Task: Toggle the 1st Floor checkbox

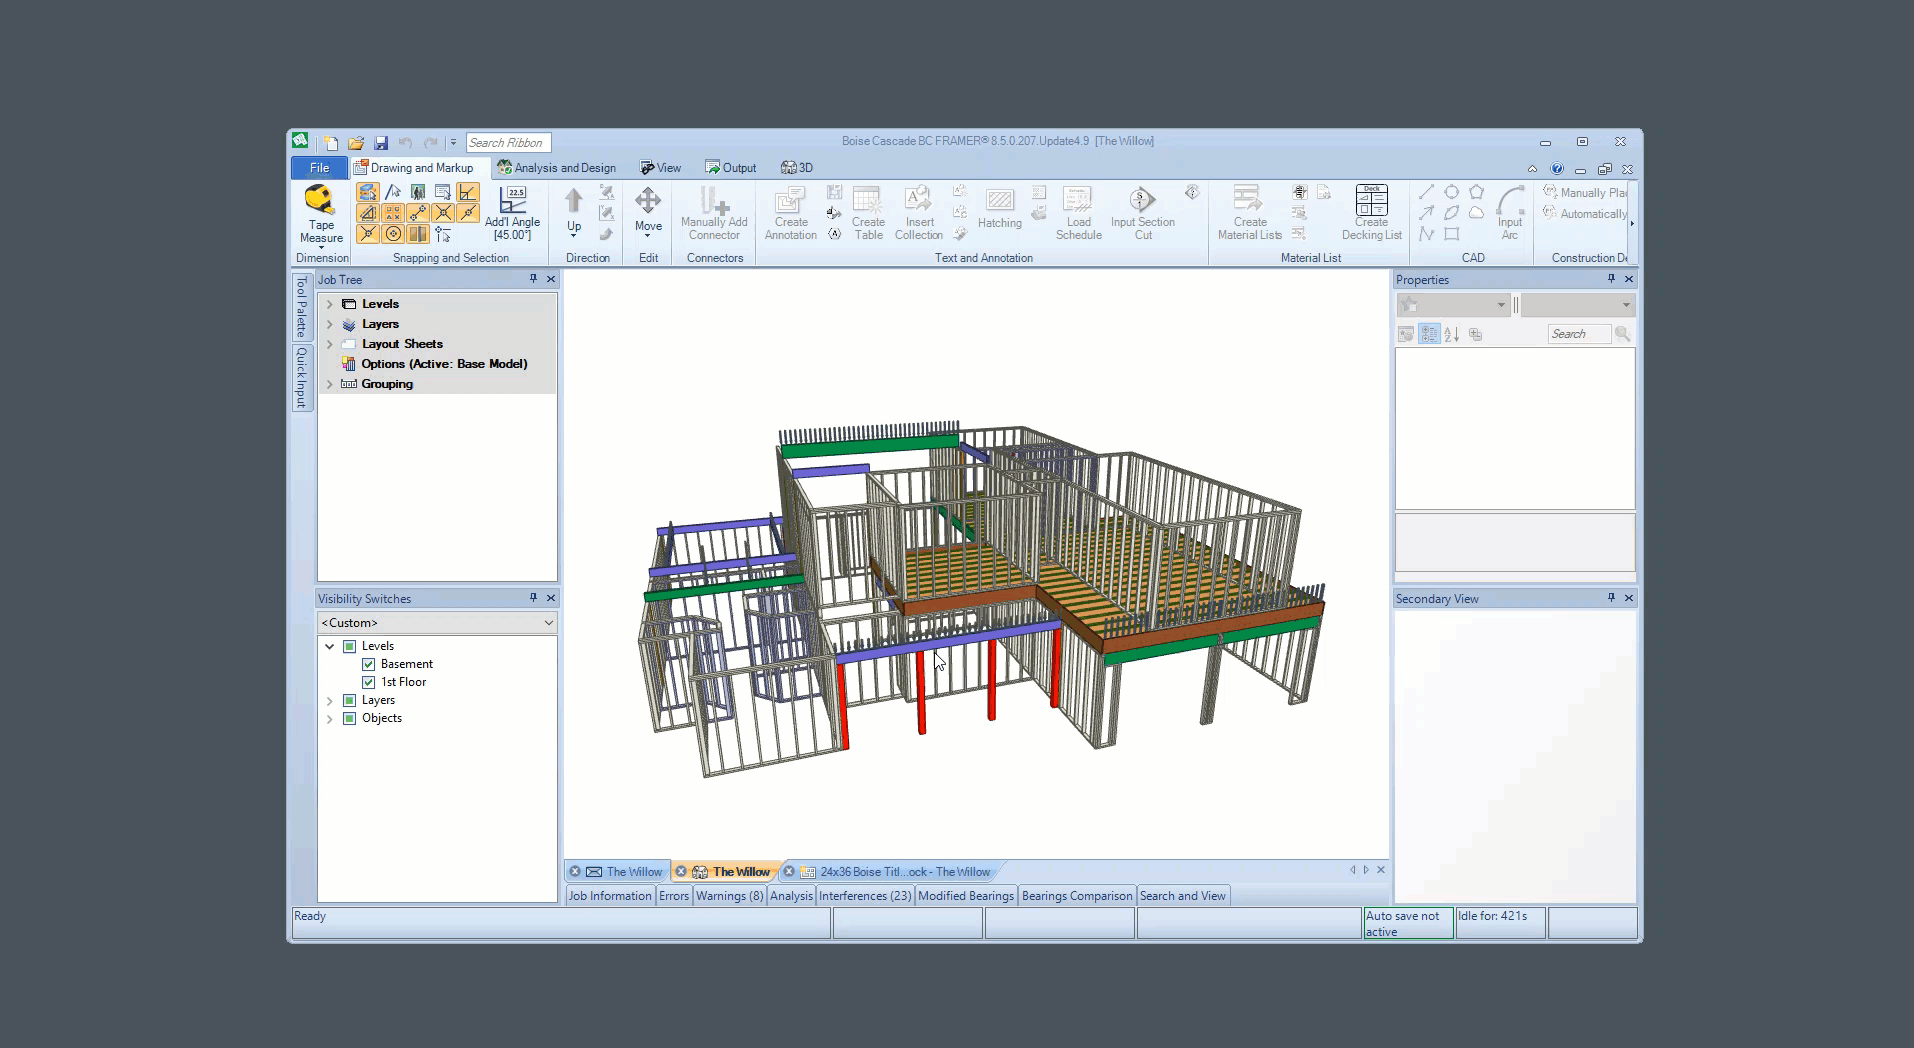Action: tap(369, 682)
